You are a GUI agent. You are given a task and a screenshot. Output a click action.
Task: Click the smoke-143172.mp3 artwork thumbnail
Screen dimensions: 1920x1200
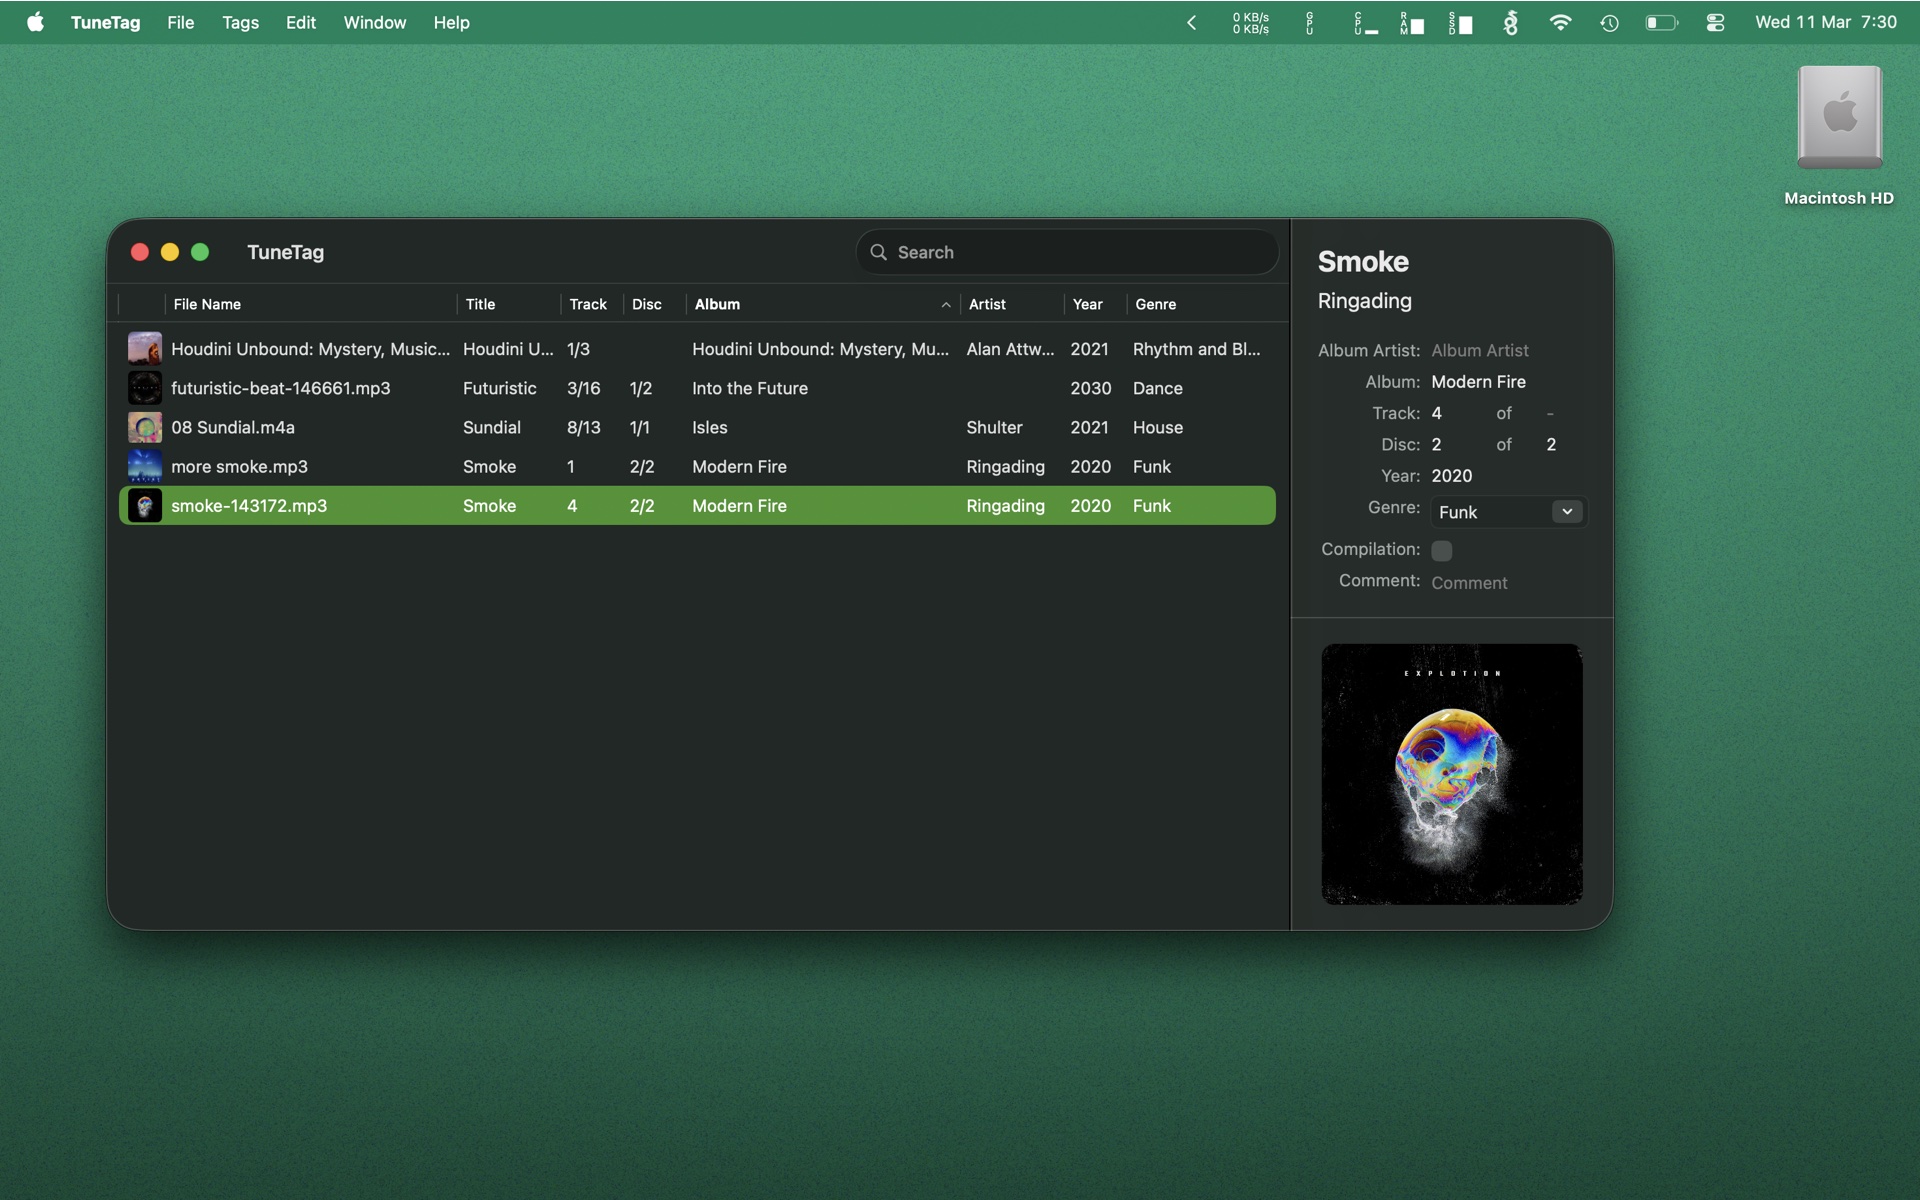click(x=145, y=506)
